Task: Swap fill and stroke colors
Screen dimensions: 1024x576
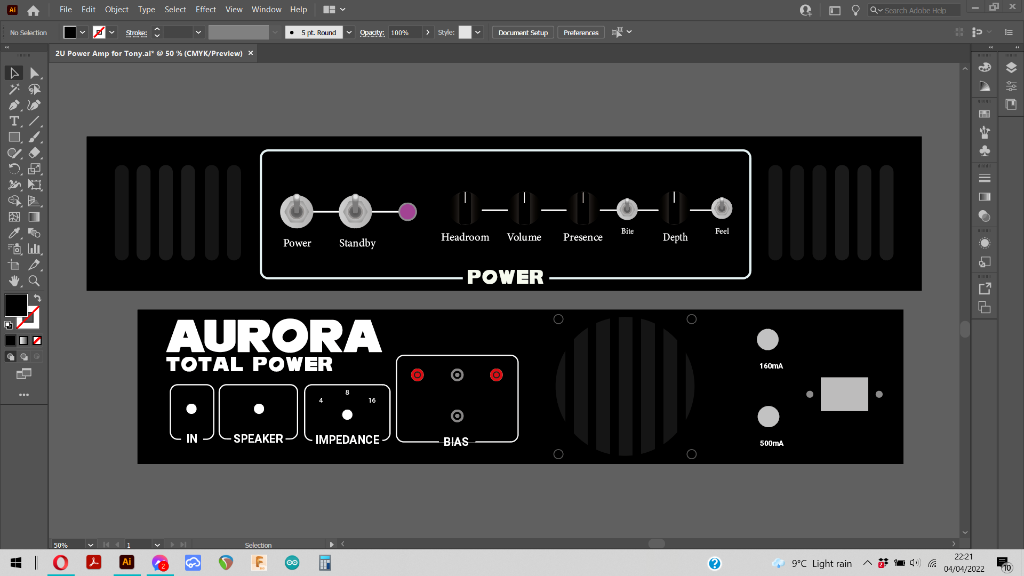Action: (x=37, y=298)
